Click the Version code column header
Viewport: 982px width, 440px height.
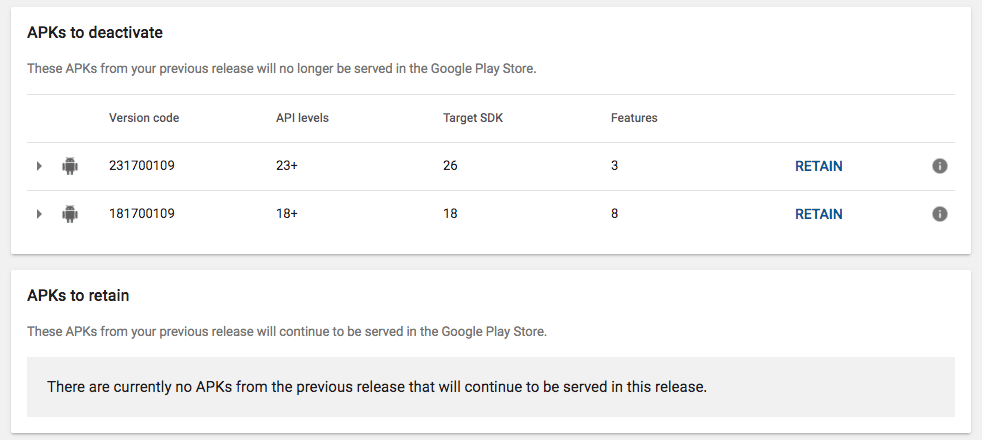(x=144, y=118)
